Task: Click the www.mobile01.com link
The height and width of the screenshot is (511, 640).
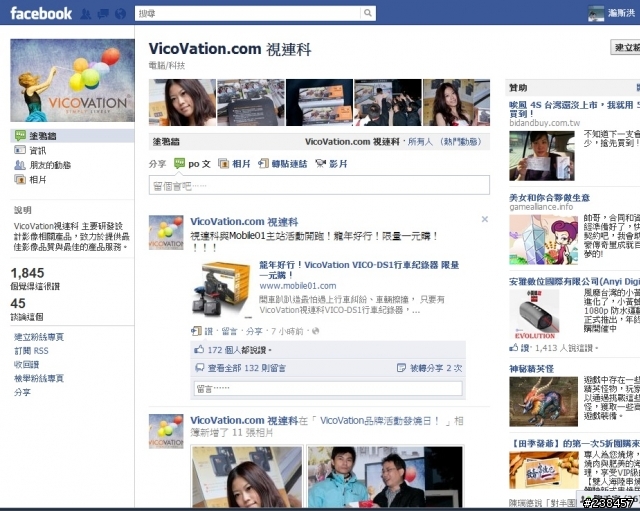Action: [298, 286]
